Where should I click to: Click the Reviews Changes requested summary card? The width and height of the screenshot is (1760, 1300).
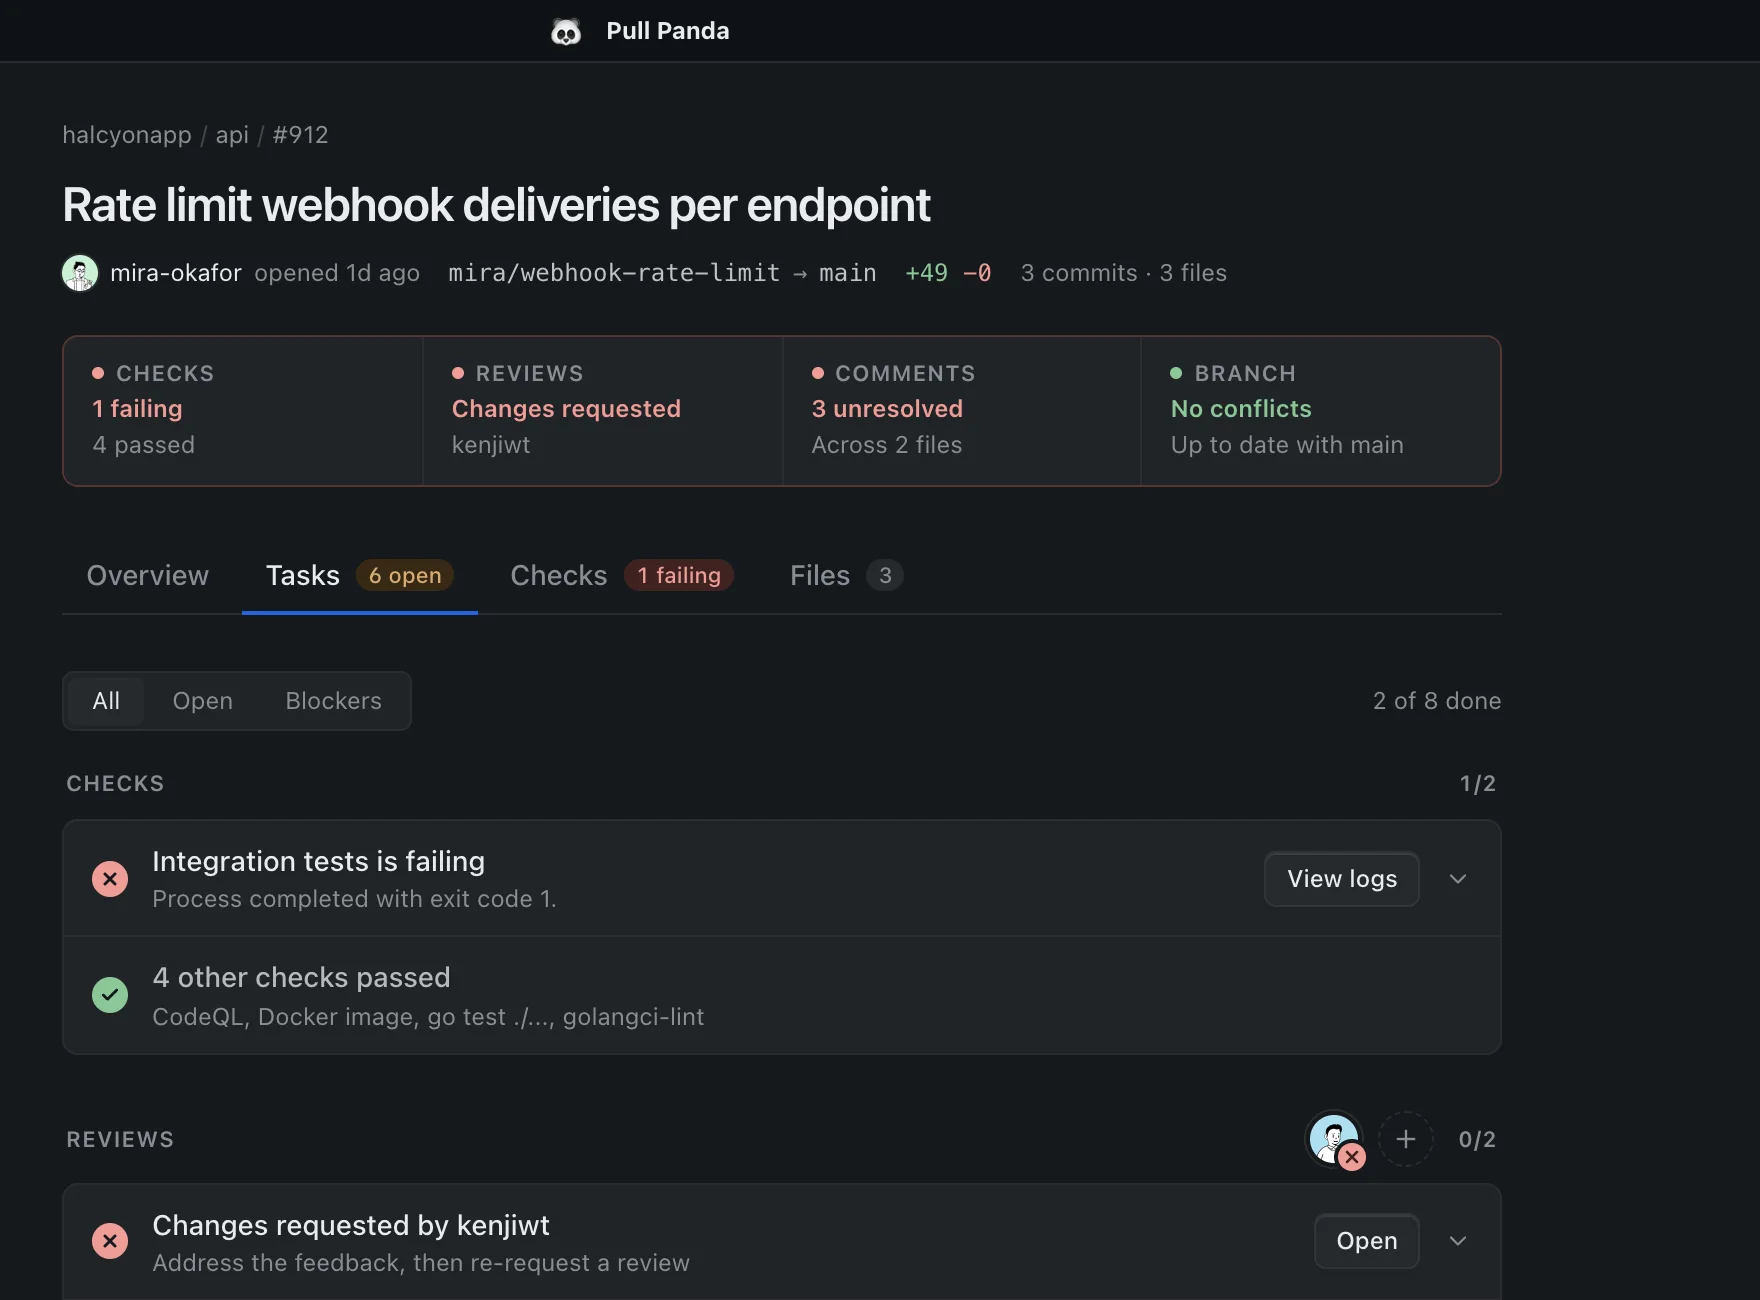(603, 411)
